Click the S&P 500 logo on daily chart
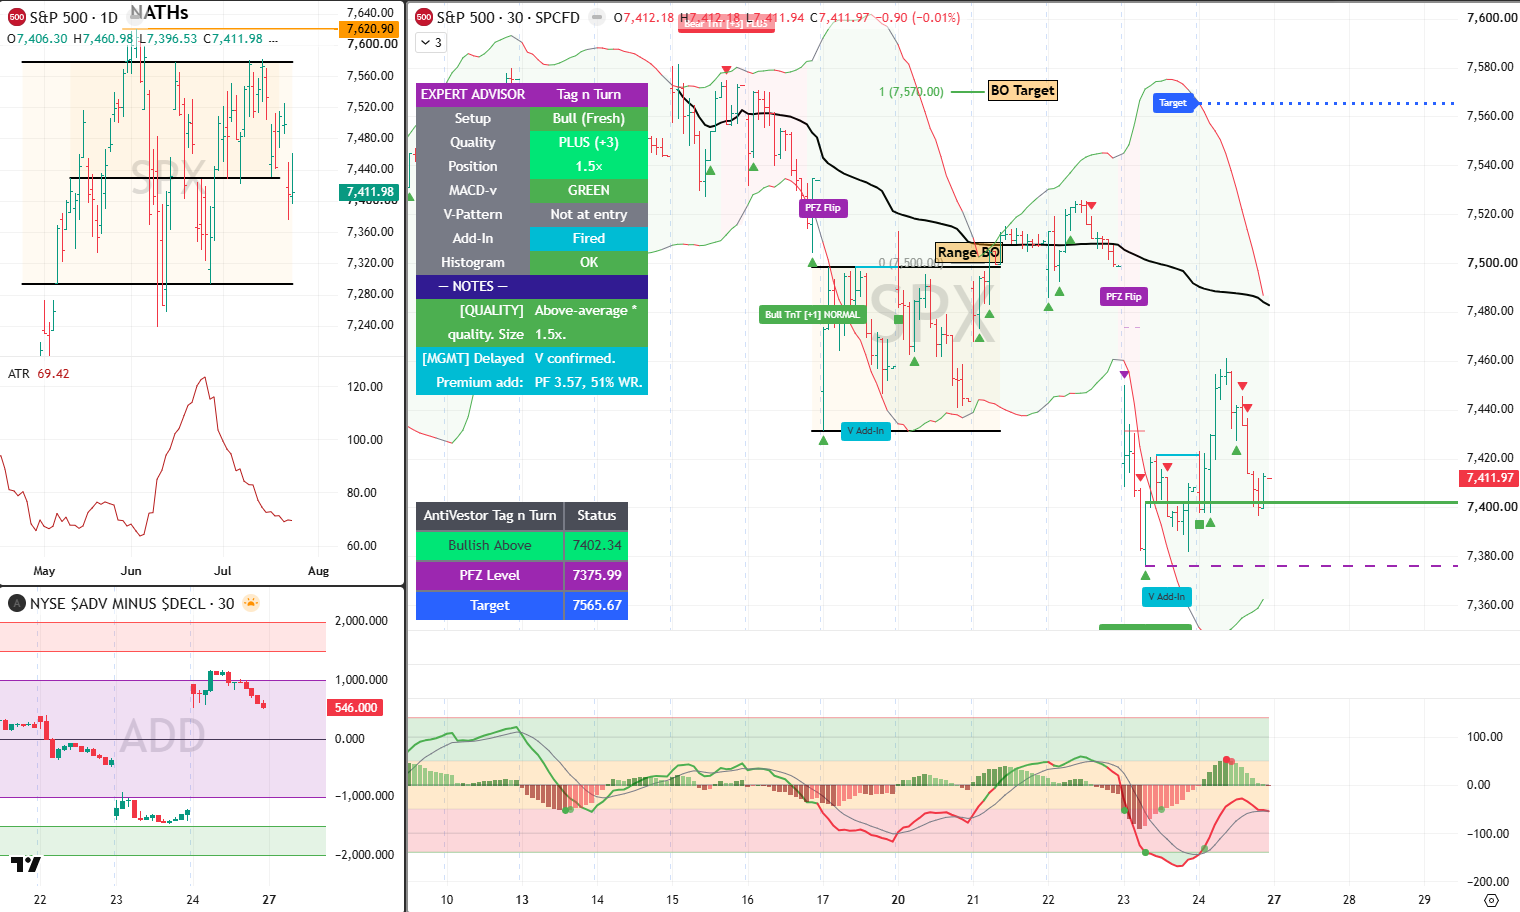 click(17, 17)
